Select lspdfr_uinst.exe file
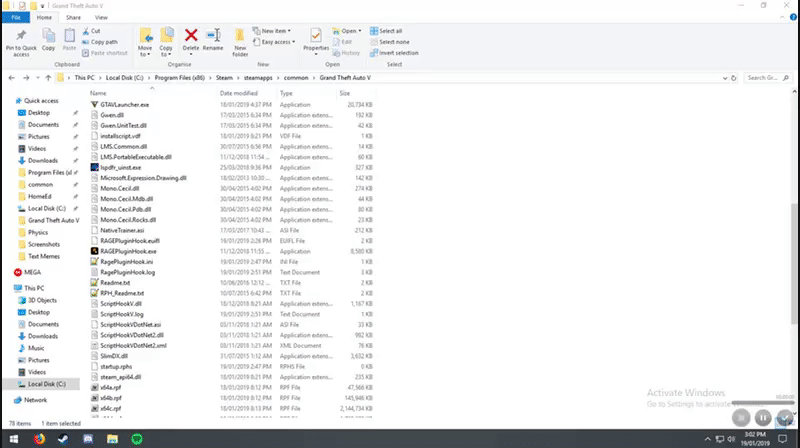The width and height of the screenshot is (800, 448). click(120, 167)
